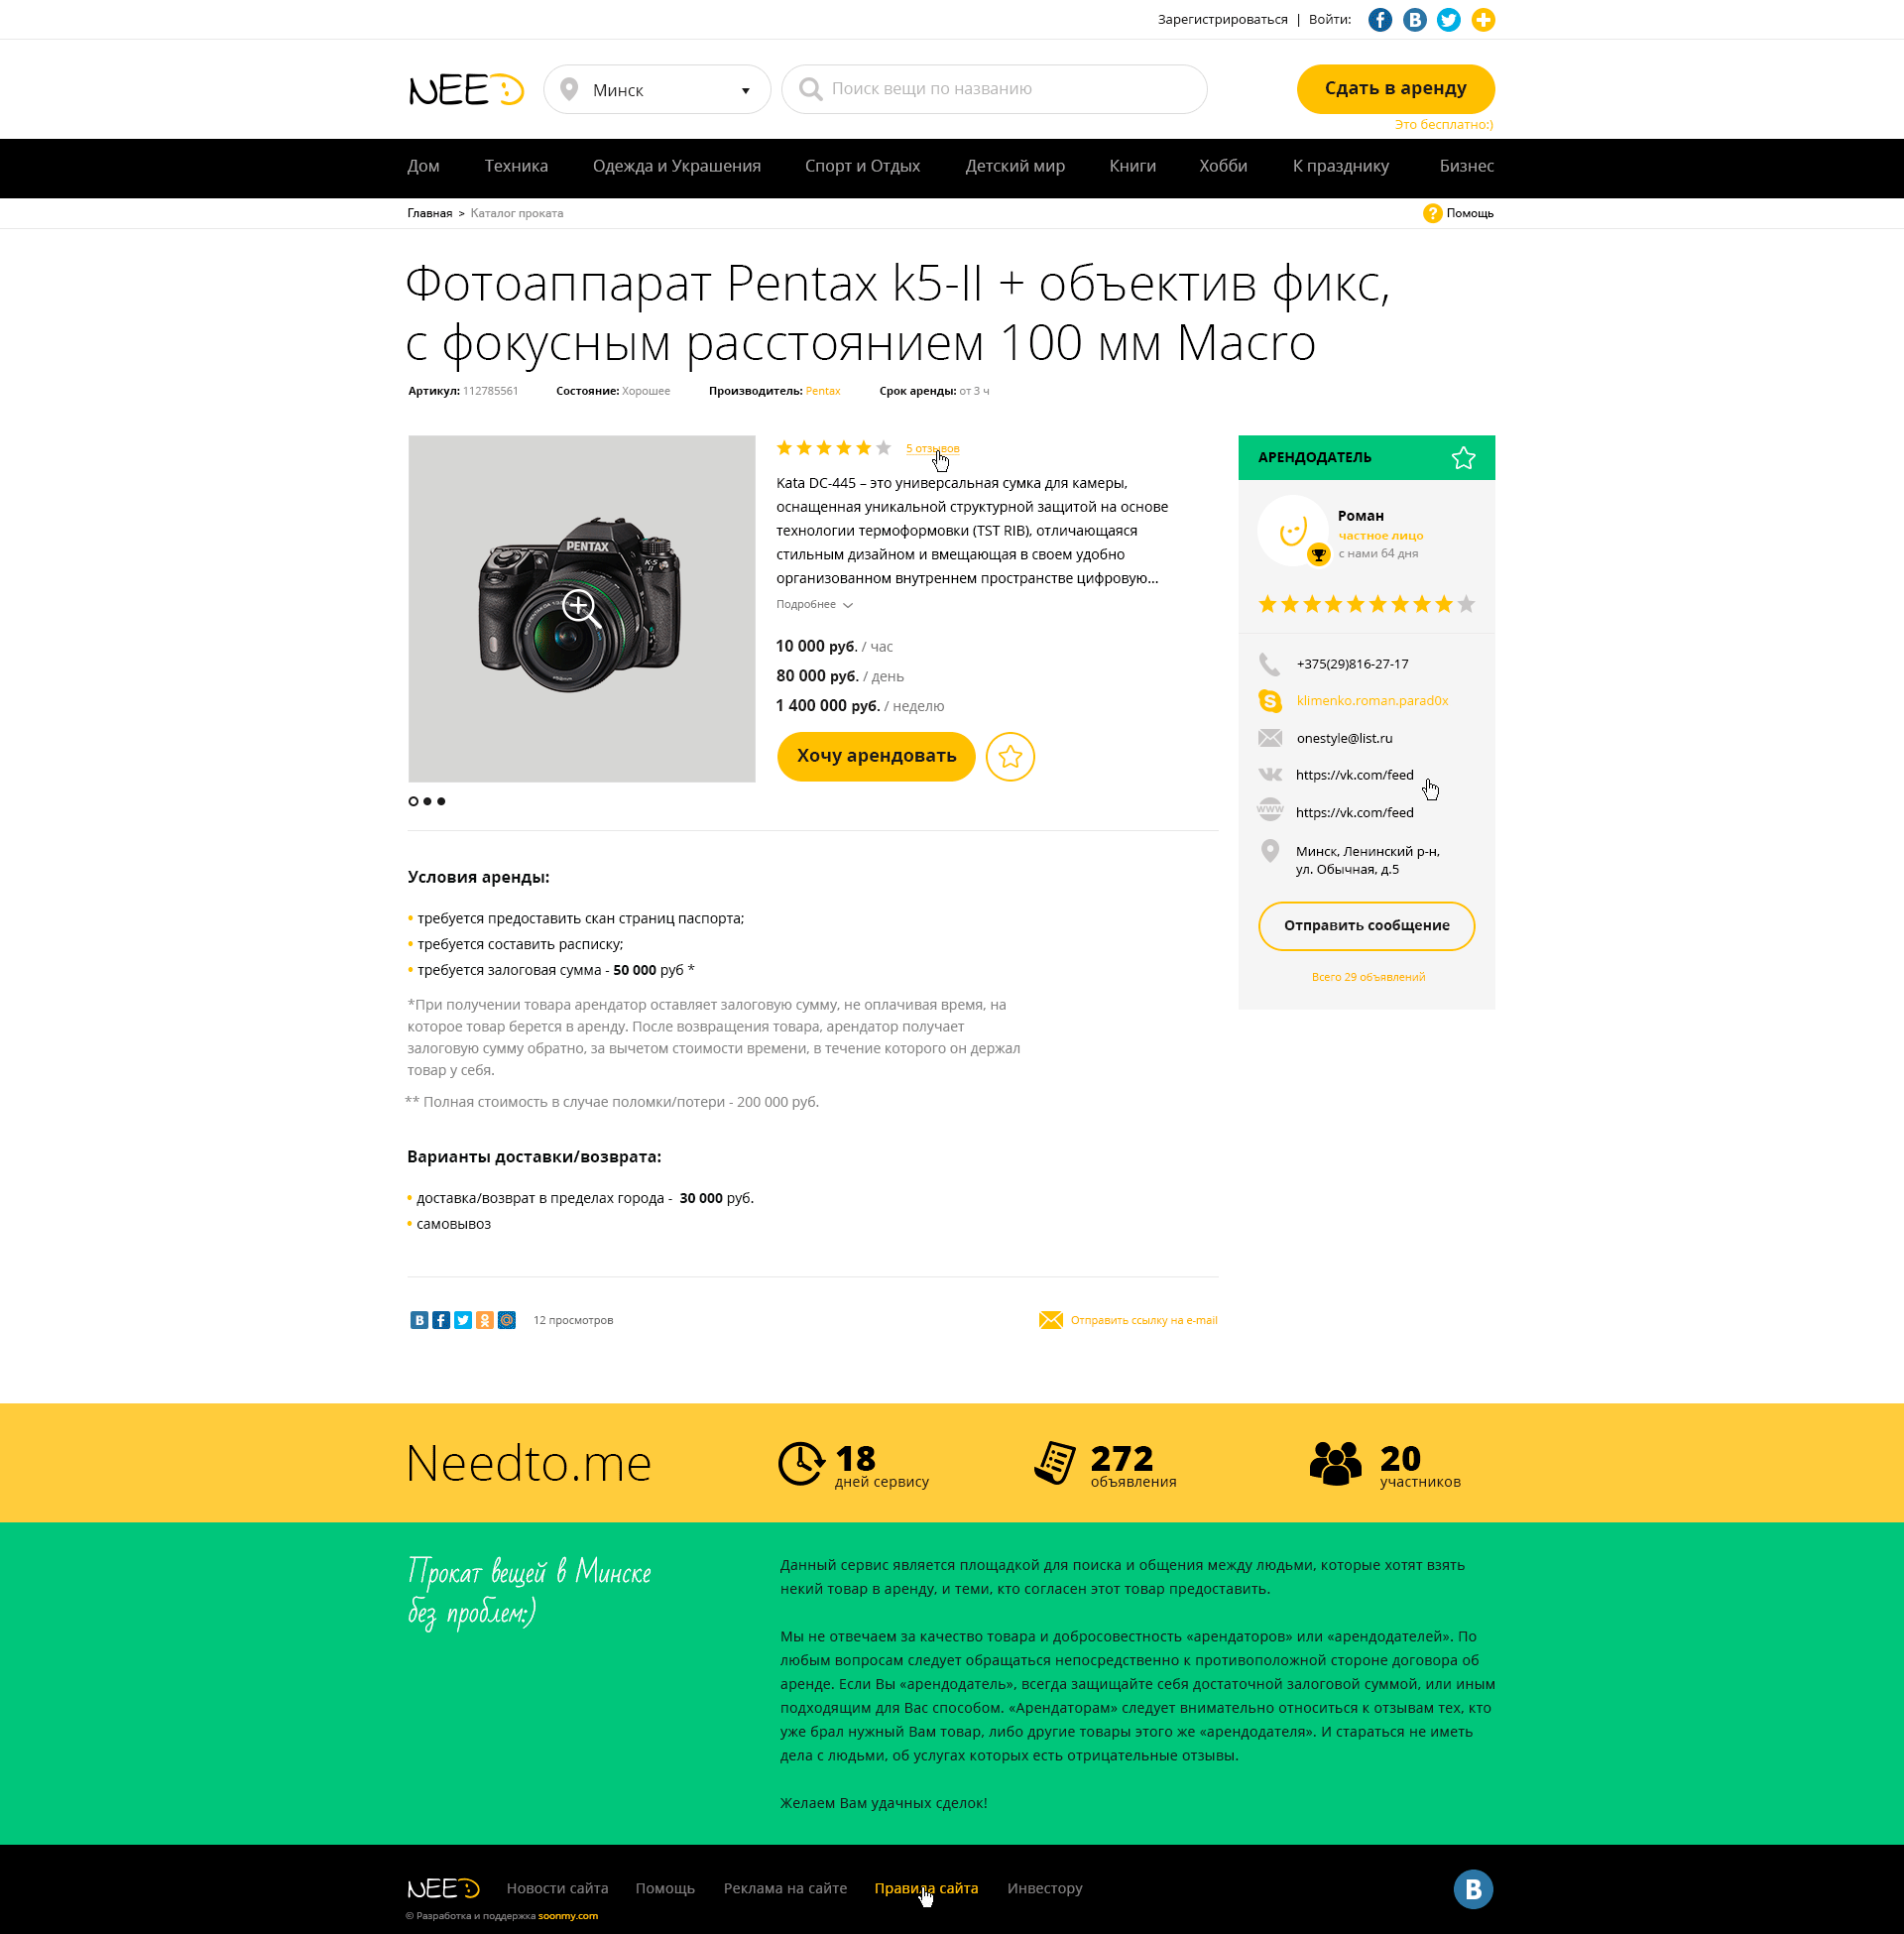
Task: Toggle favorite star button next to rent
Action: pyautogui.click(x=1010, y=757)
